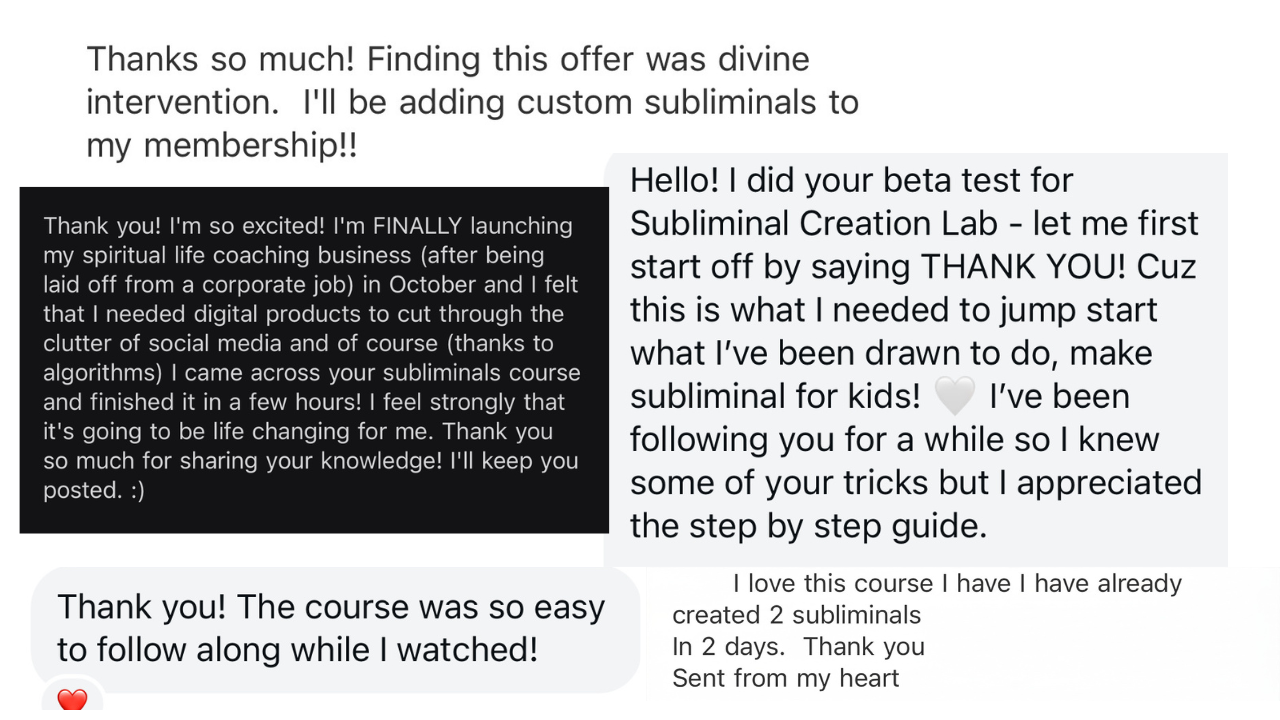This screenshot has height=720, width=1280.
Task: Click 'the step by step guide' line
Action: [808, 526]
